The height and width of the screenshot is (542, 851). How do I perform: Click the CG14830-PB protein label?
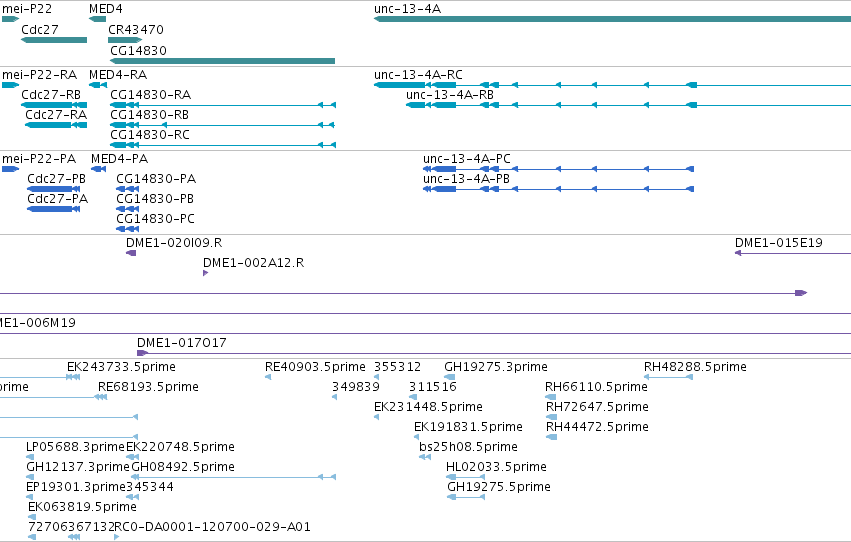coord(155,199)
